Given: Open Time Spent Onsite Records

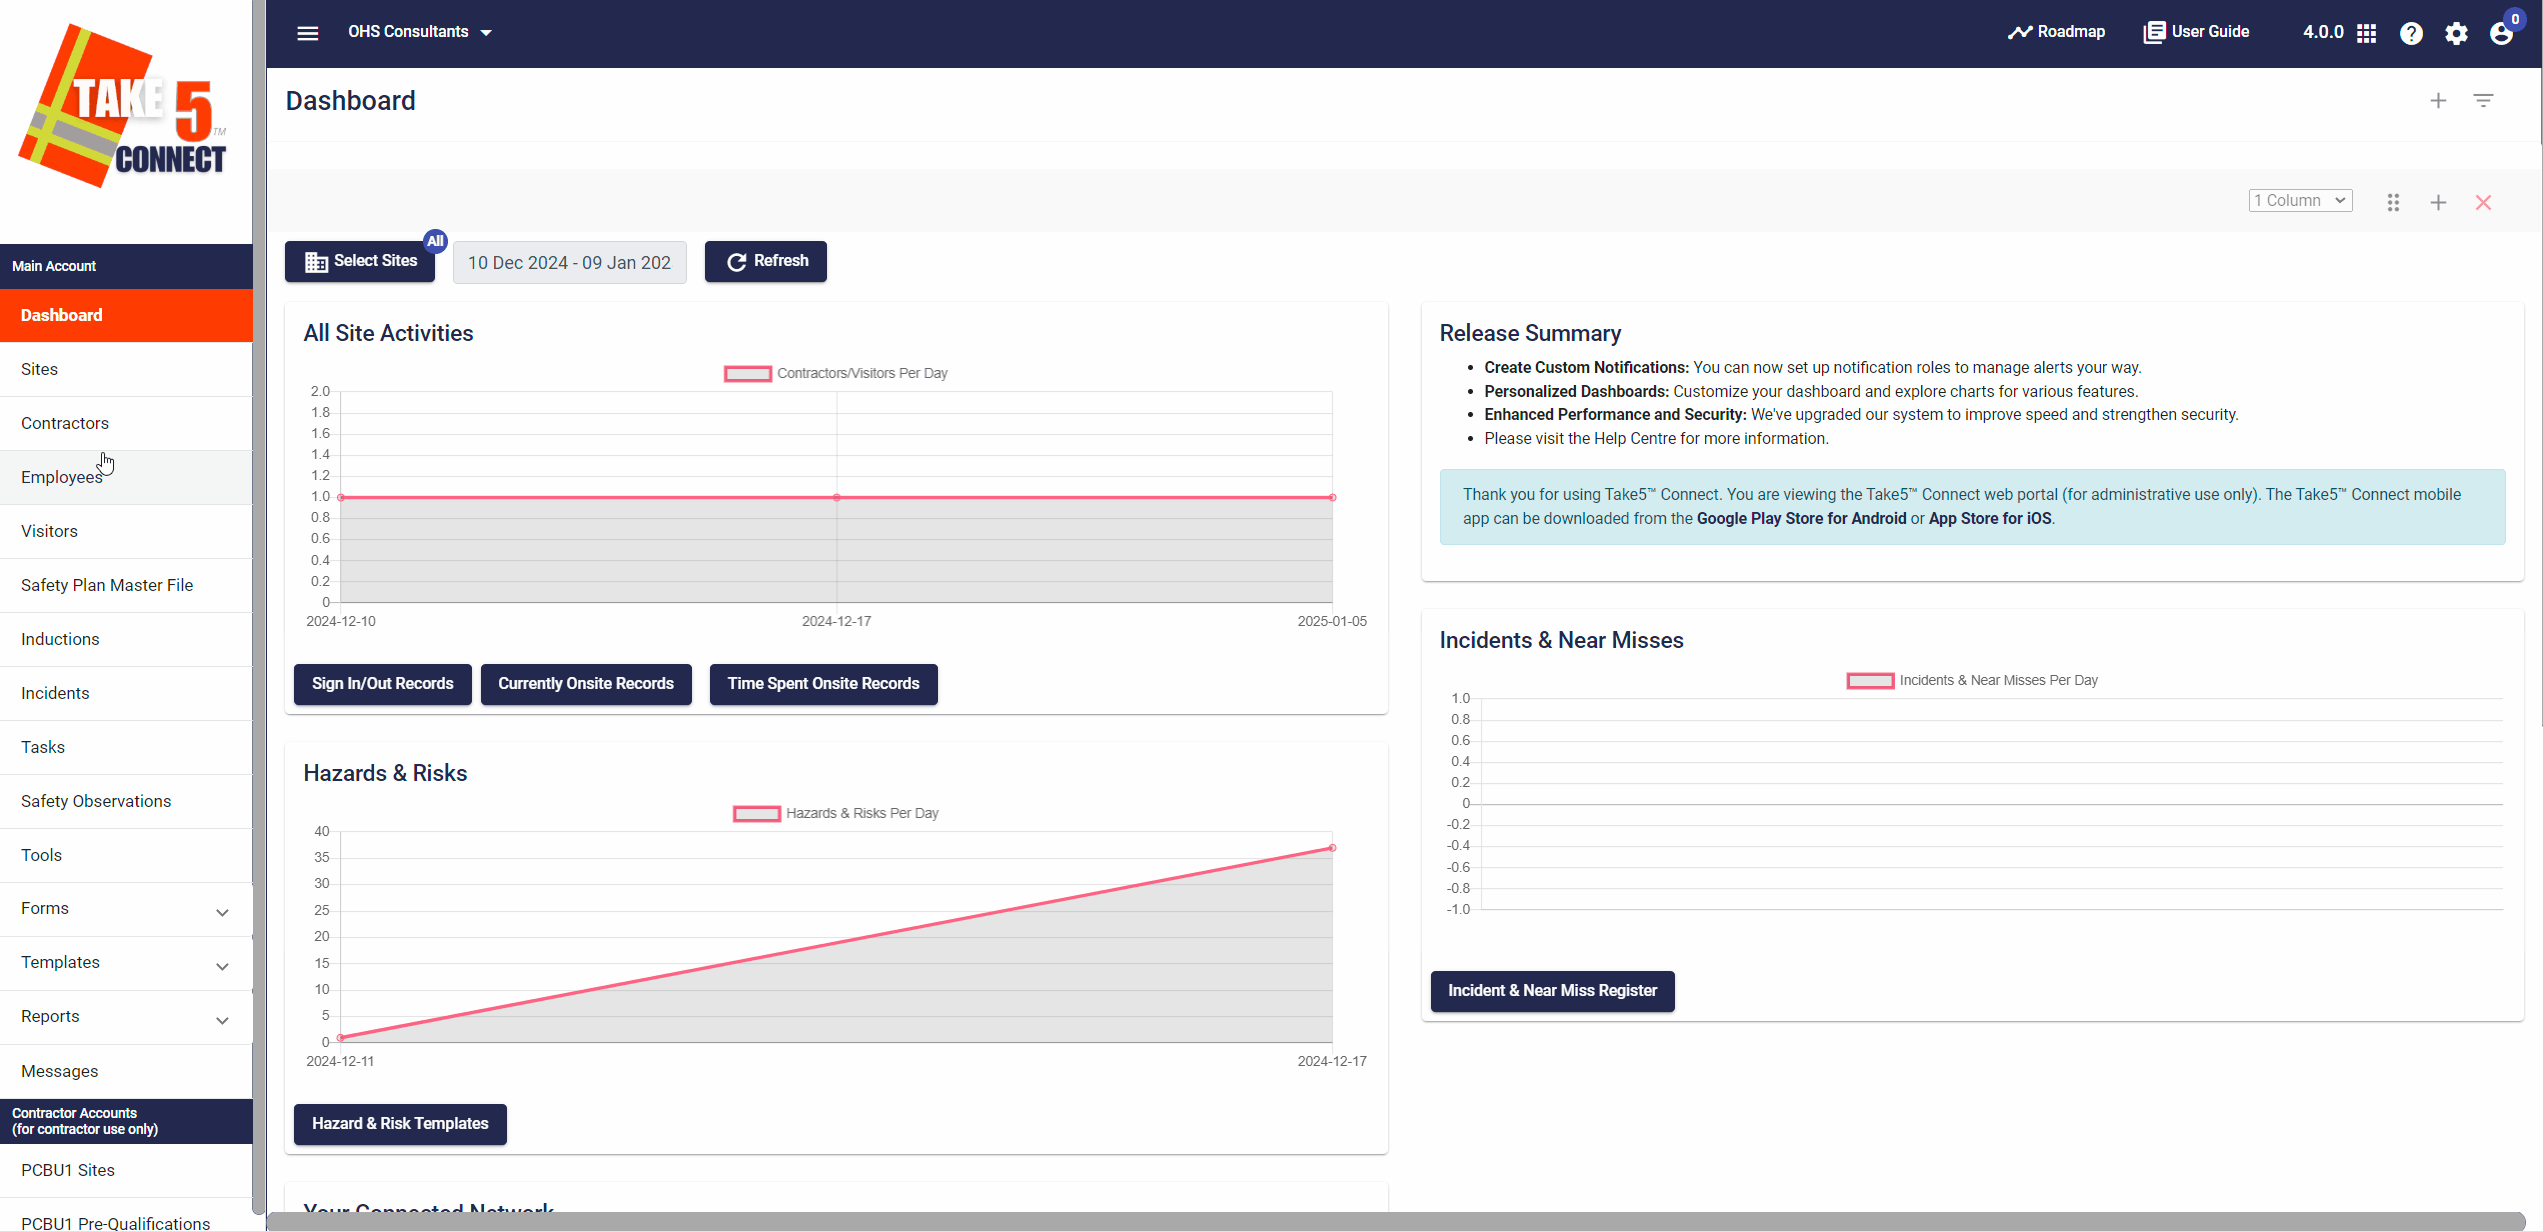Looking at the screenshot, I should point(824,684).
